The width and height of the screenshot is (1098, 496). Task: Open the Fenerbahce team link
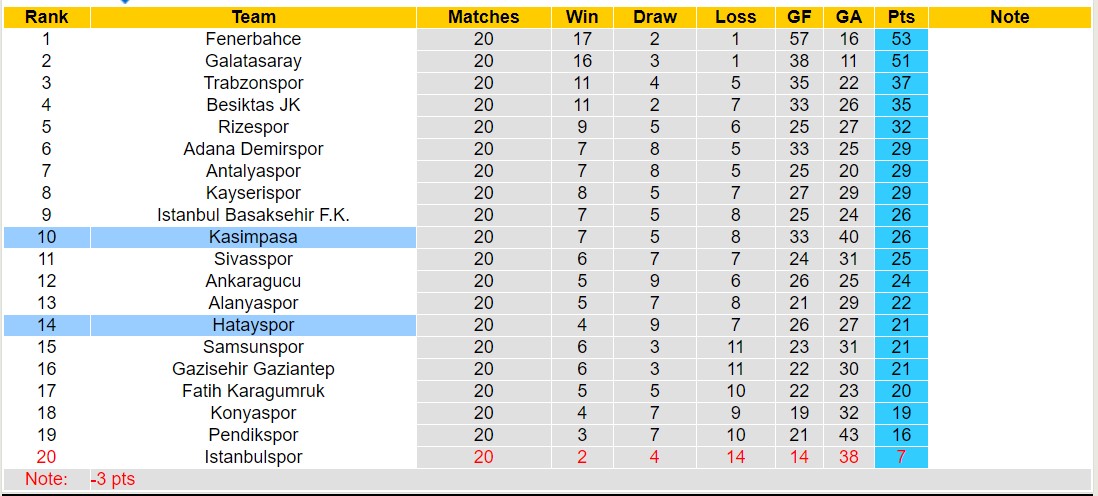[253, 39]
